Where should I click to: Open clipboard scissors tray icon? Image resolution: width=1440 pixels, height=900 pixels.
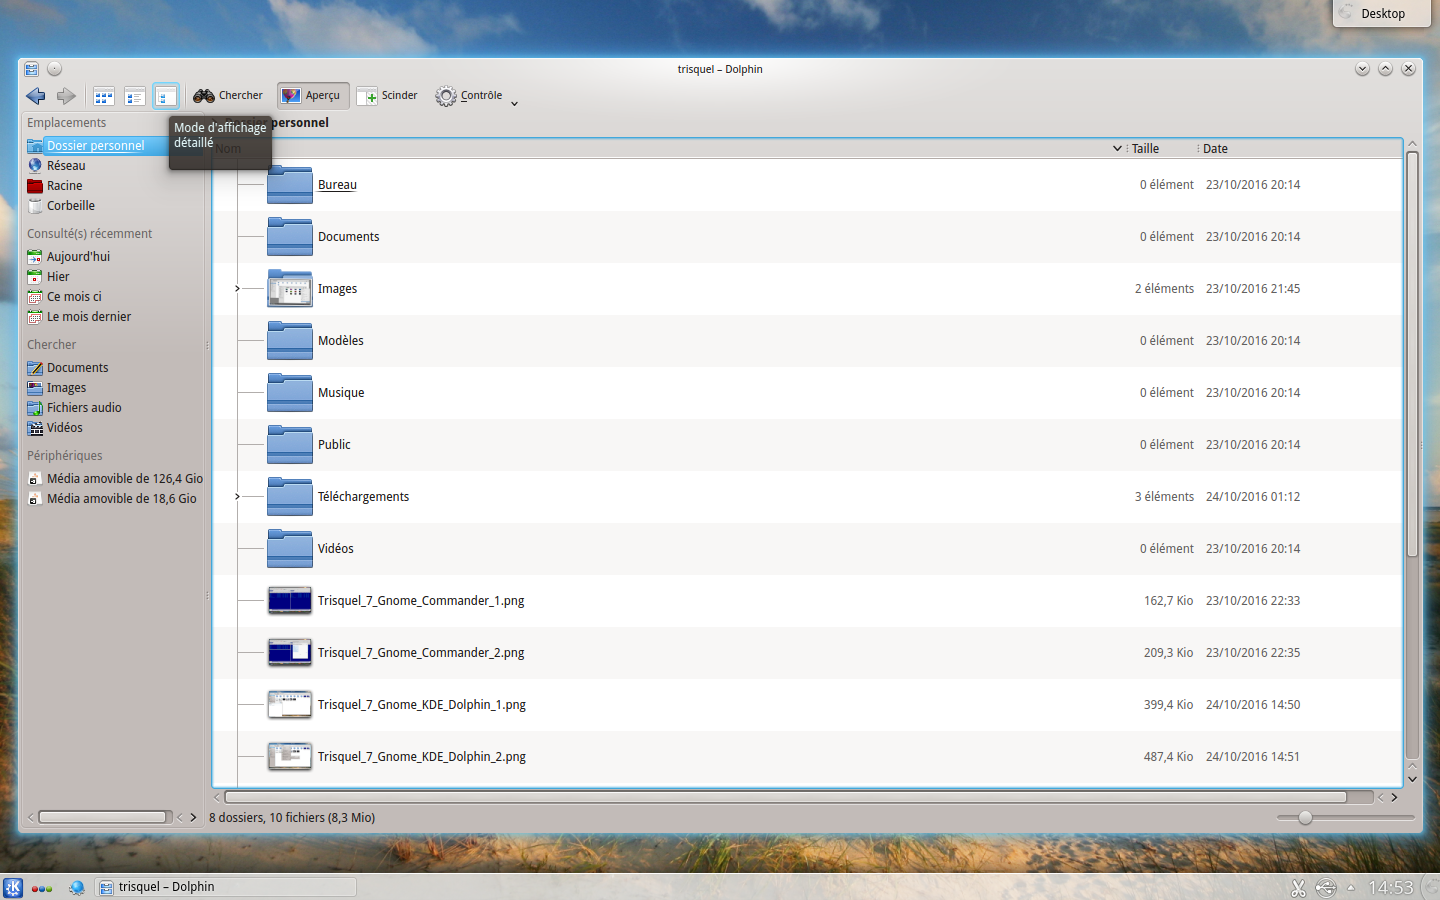point(1298,887)
